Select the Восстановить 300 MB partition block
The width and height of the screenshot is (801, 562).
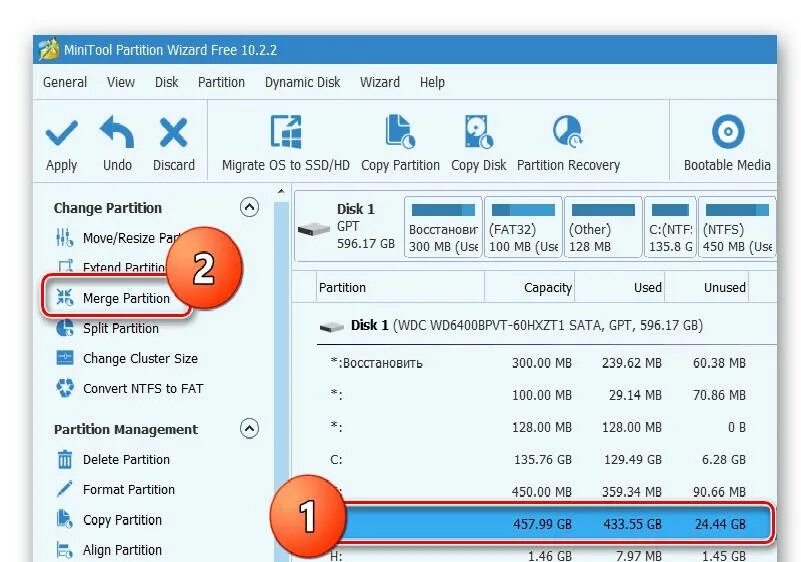[443, 227]
